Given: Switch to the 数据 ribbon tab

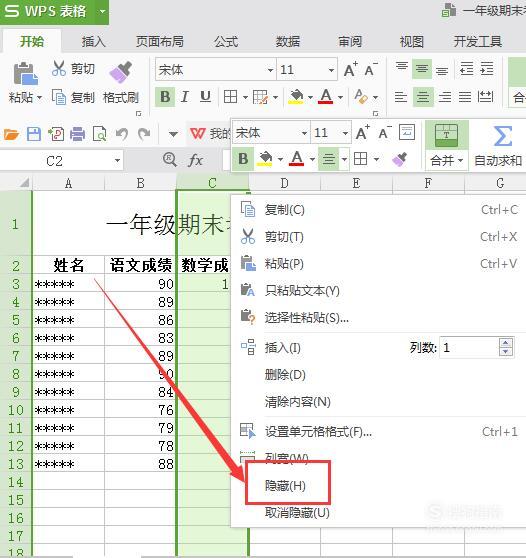Looking at the screenshot, I should coord(288,42).
